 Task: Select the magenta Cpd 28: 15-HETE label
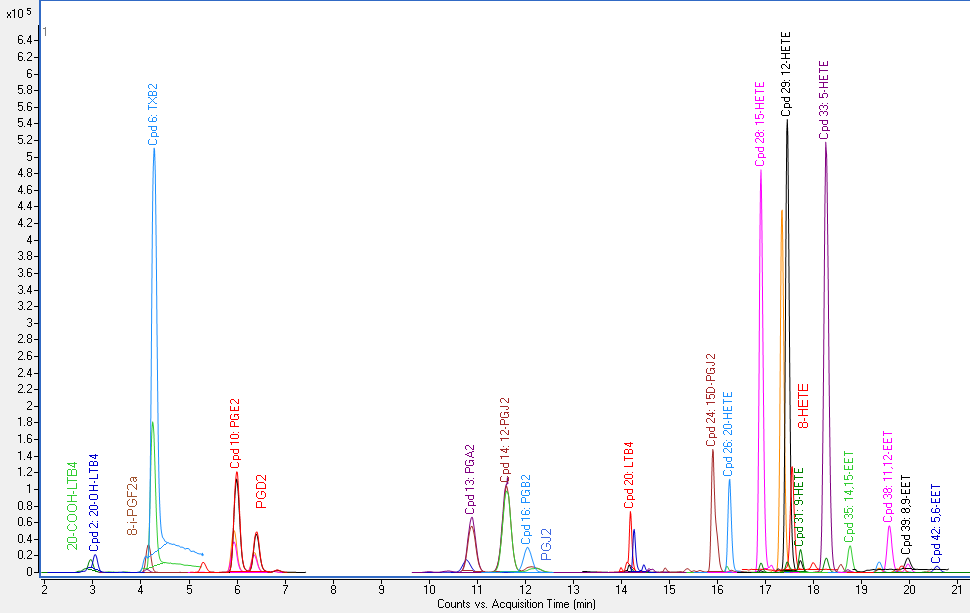point(760,123)
